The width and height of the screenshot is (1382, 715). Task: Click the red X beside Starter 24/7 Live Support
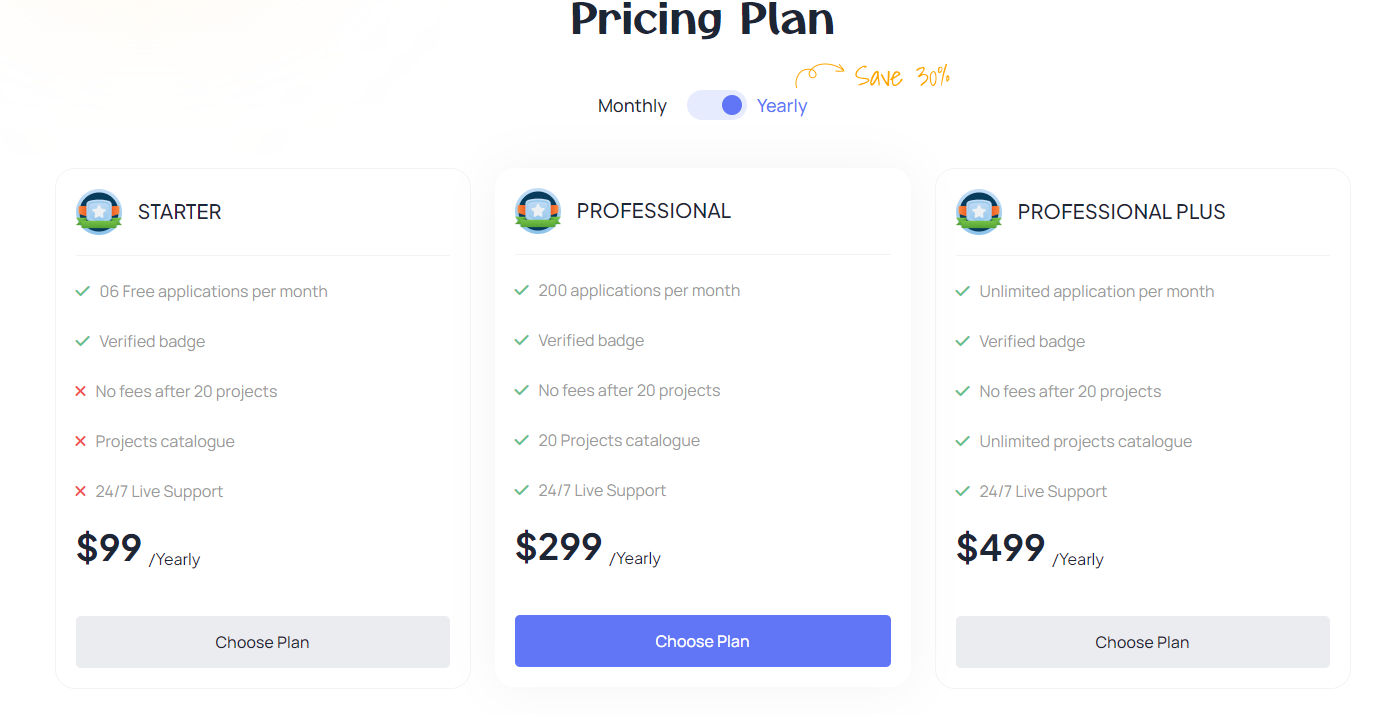coord(81,491)
